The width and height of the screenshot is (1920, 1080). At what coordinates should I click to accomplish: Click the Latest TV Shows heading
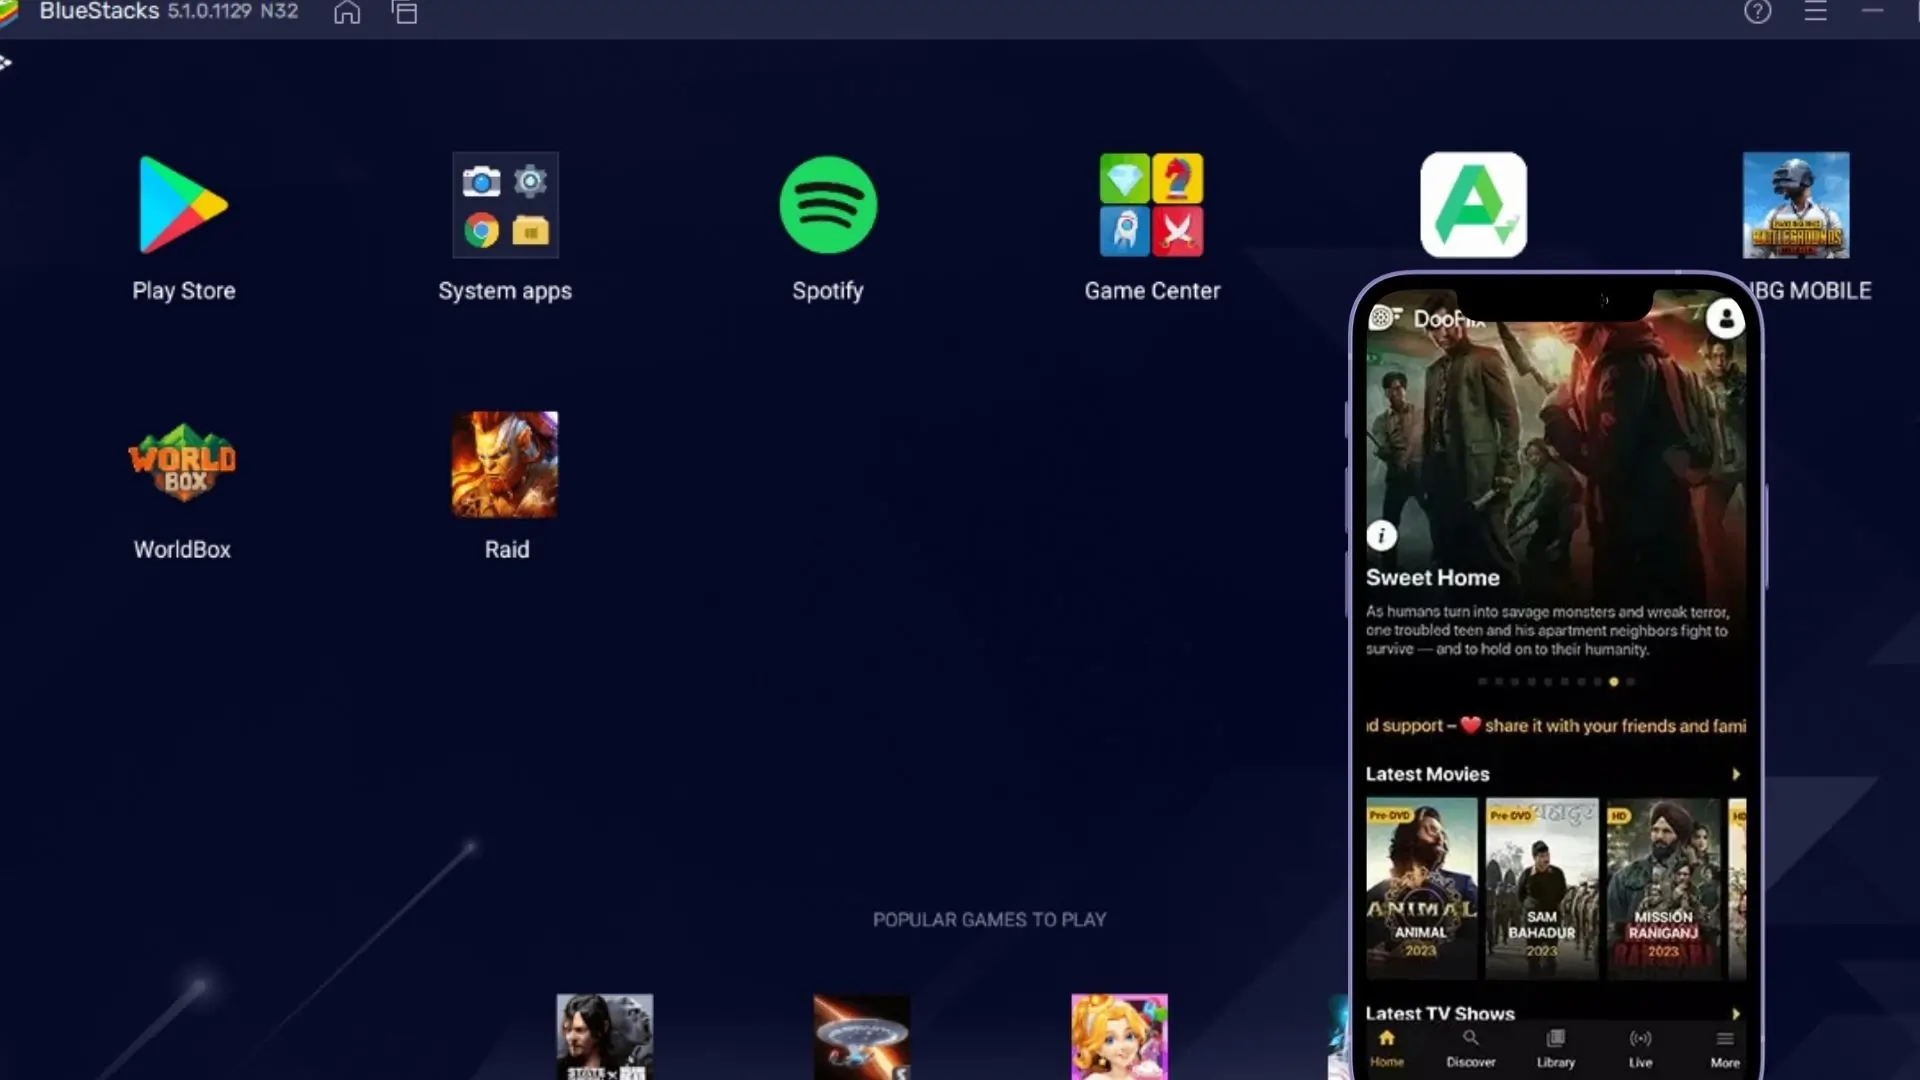click(x=1440, y=1013)
